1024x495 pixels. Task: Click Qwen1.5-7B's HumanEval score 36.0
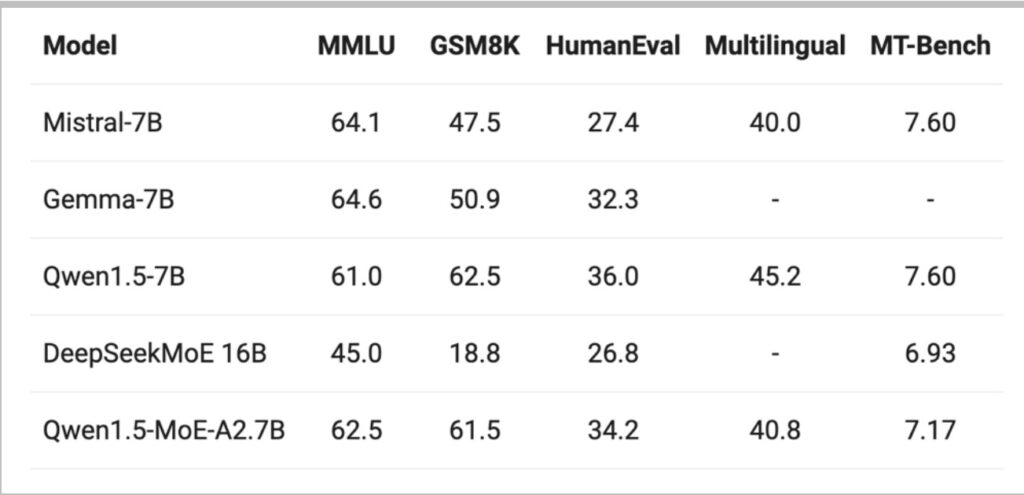[613, 276]
